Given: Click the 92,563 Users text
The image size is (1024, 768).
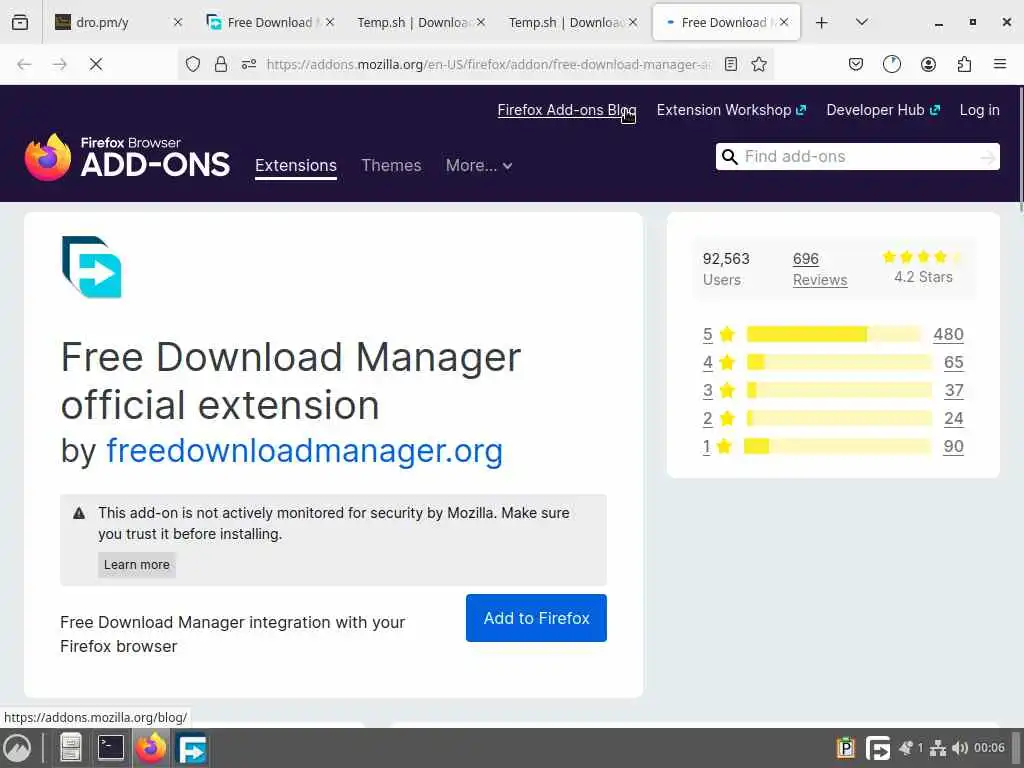Looking at the screenshot, I should pos(726,269).
